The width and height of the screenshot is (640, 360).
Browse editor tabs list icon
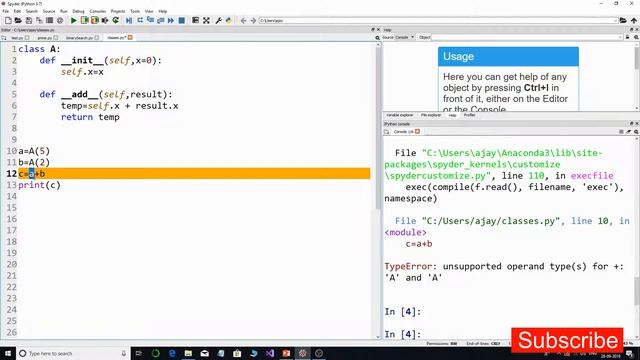click(x=4, y=38)
